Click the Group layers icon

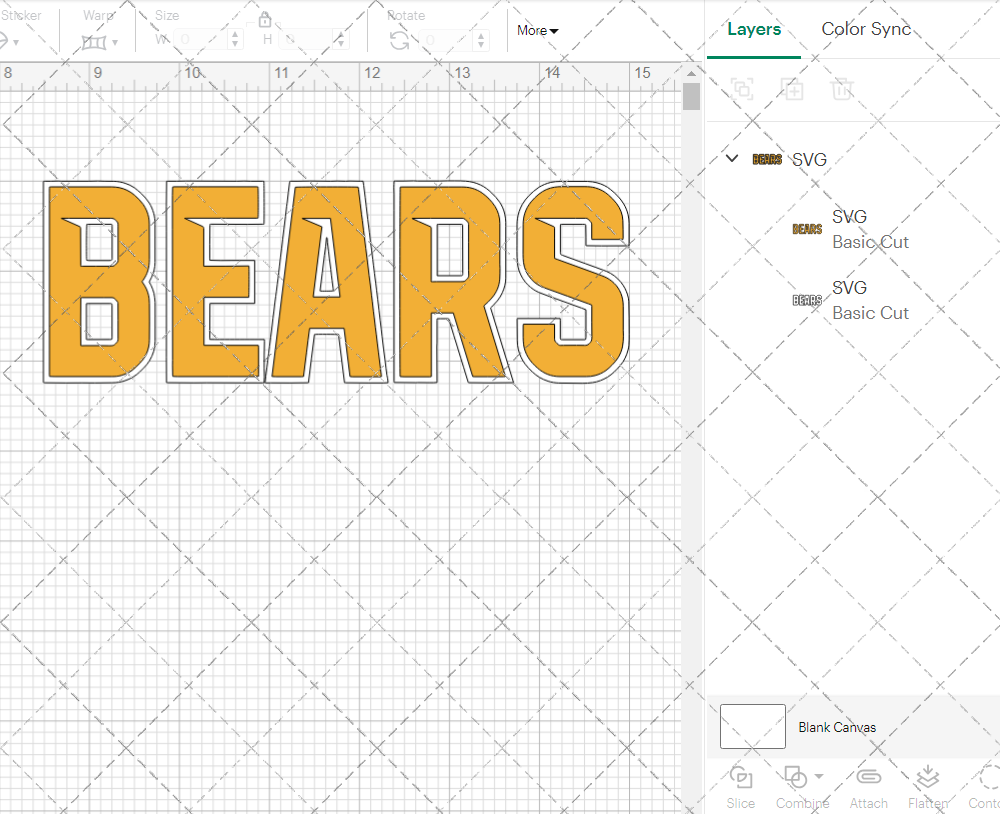coord(743,89)
